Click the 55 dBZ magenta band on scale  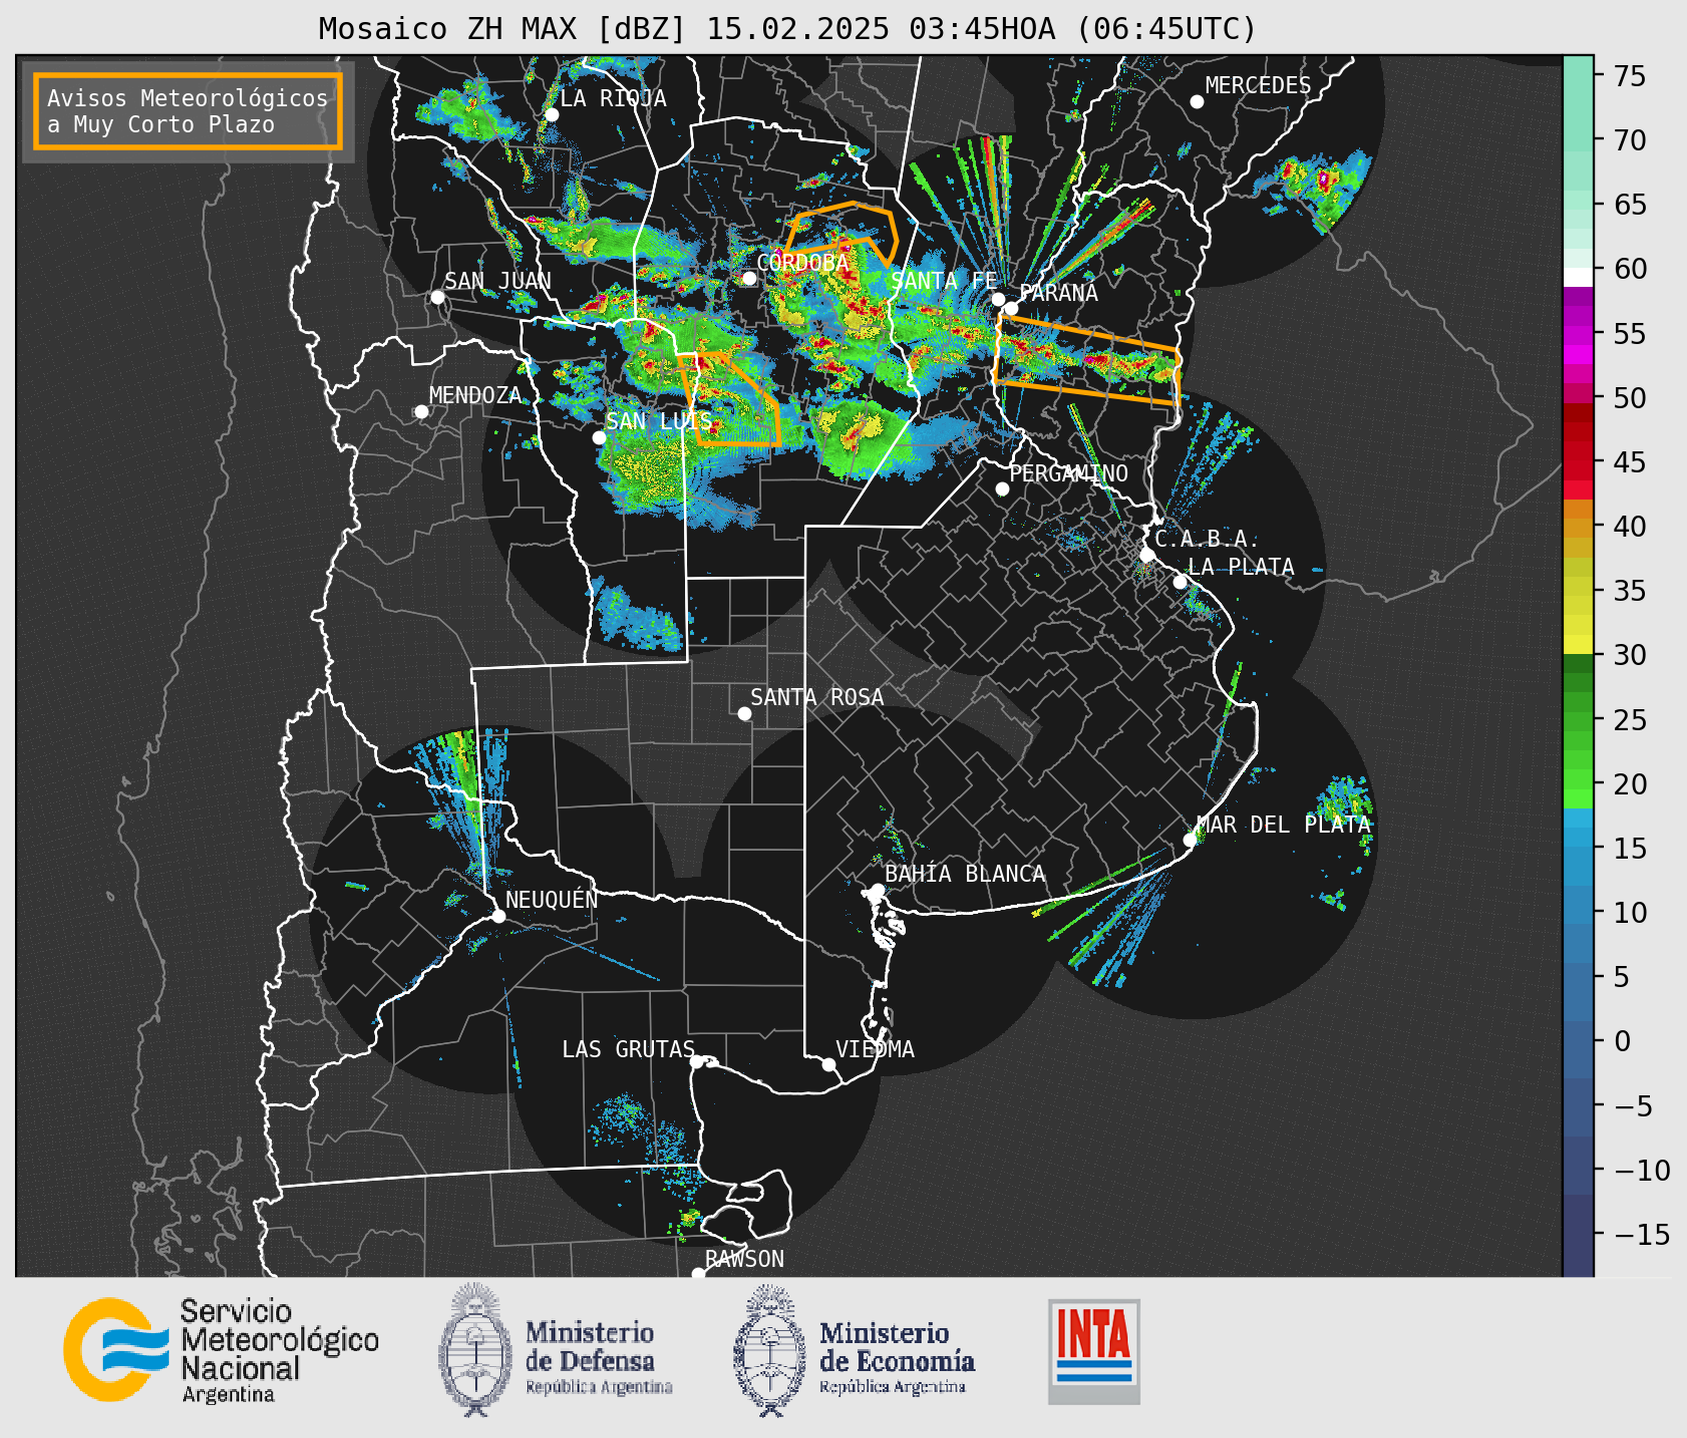tap(1578, 333)
